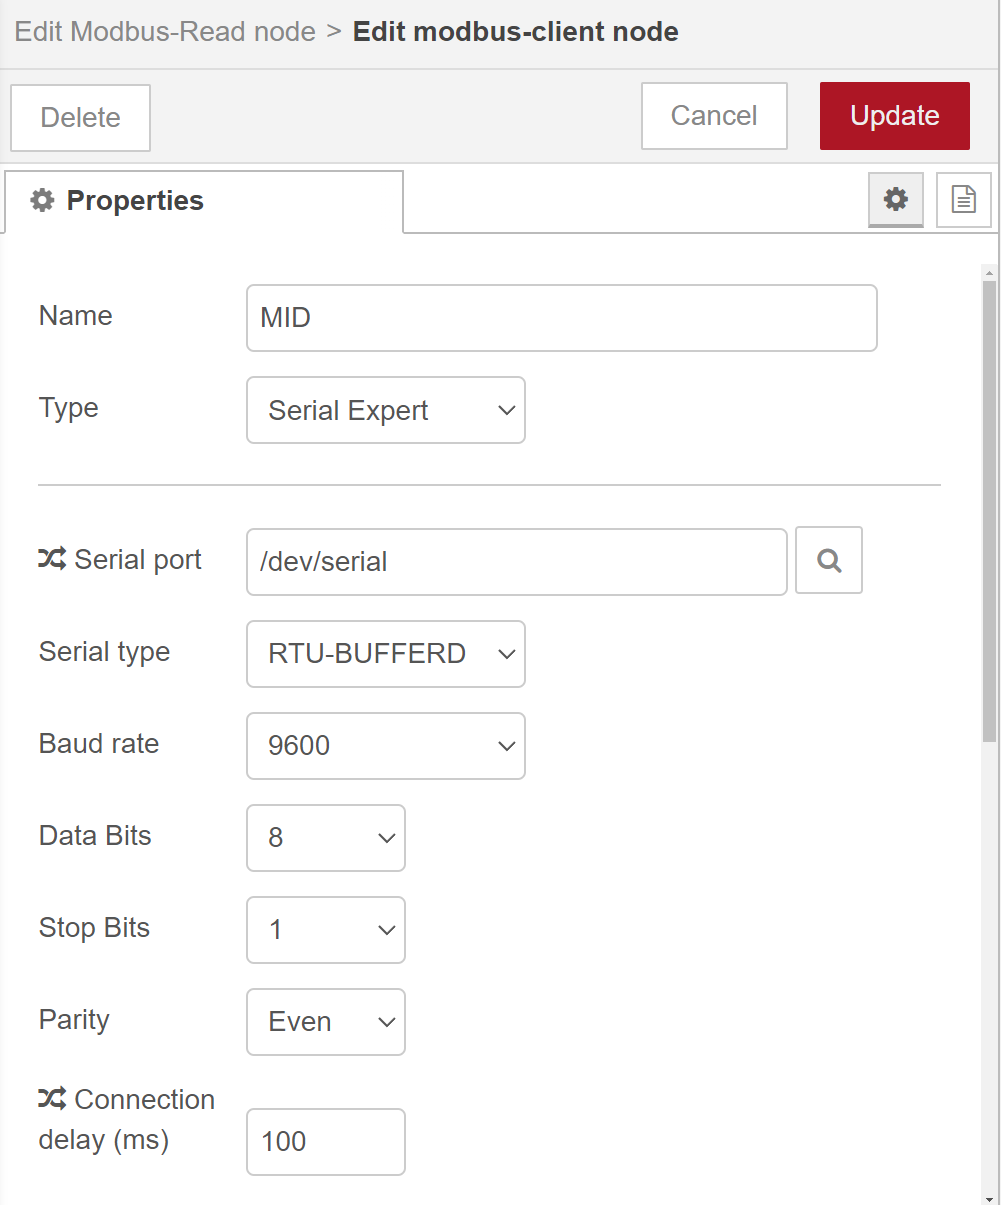Cancel editing the modbus-client node

click(714, 116)
